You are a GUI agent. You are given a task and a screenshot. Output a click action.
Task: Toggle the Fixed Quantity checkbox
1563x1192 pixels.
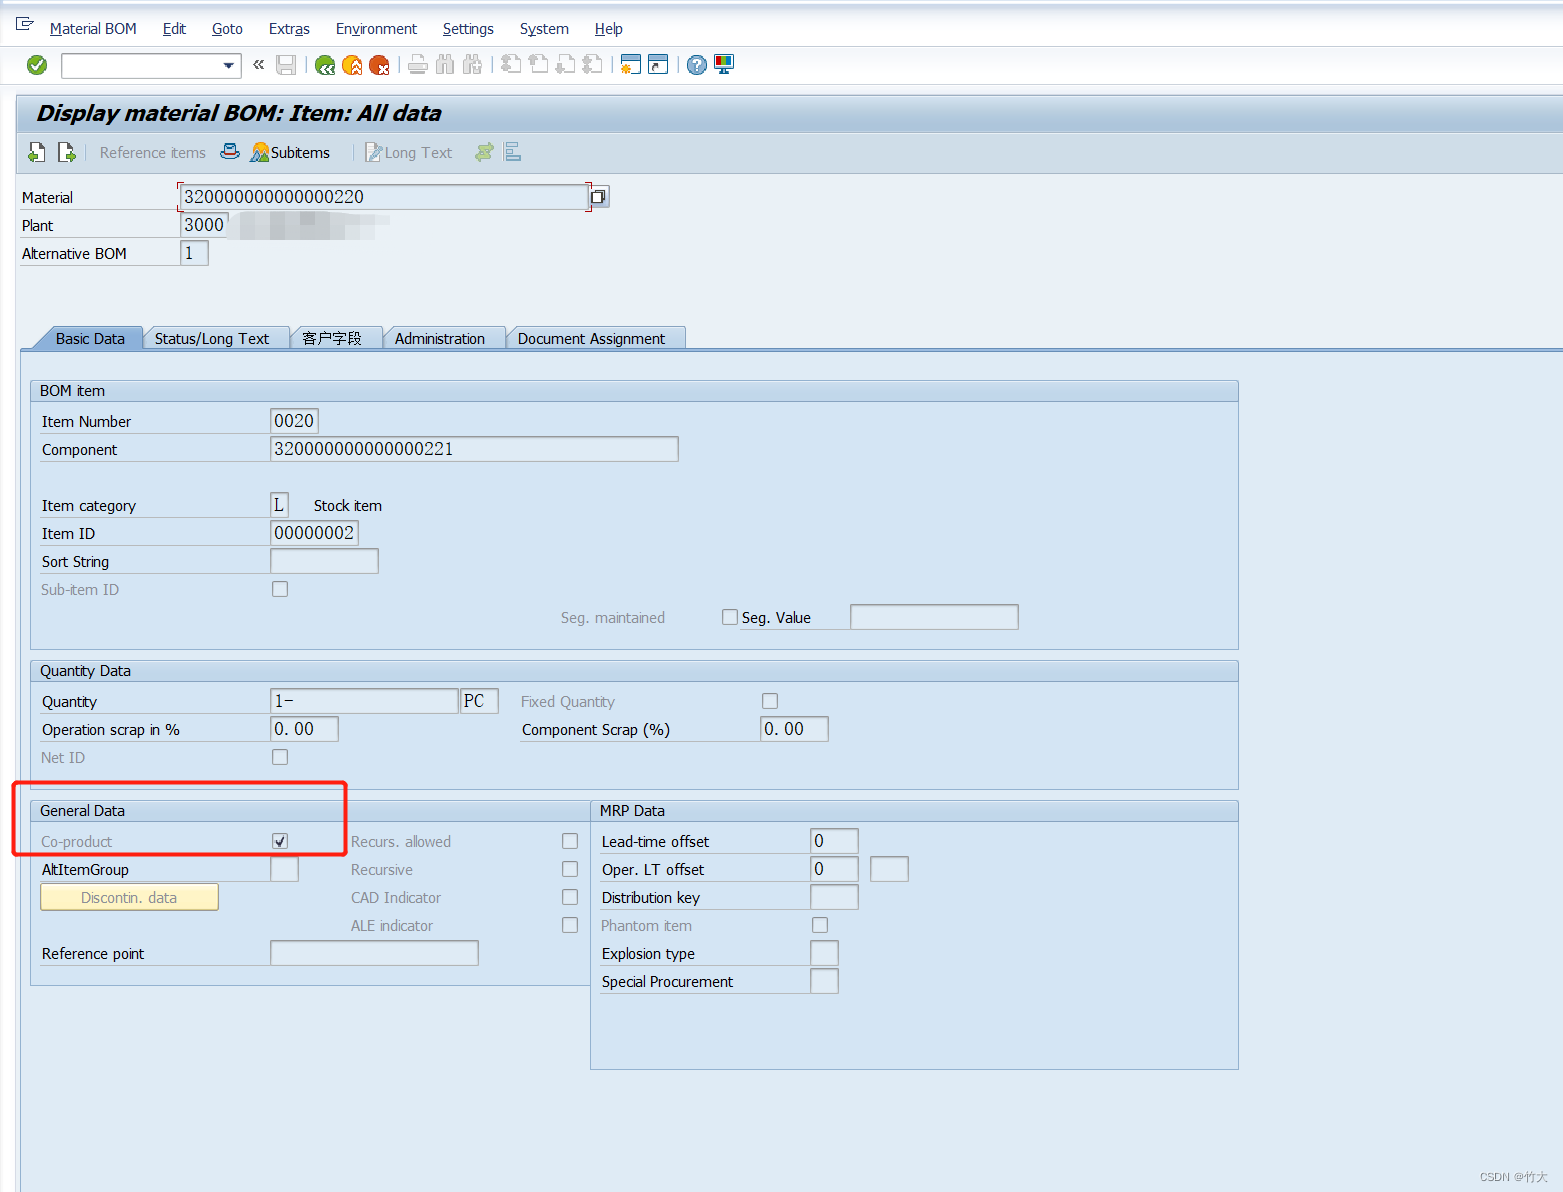770,701
